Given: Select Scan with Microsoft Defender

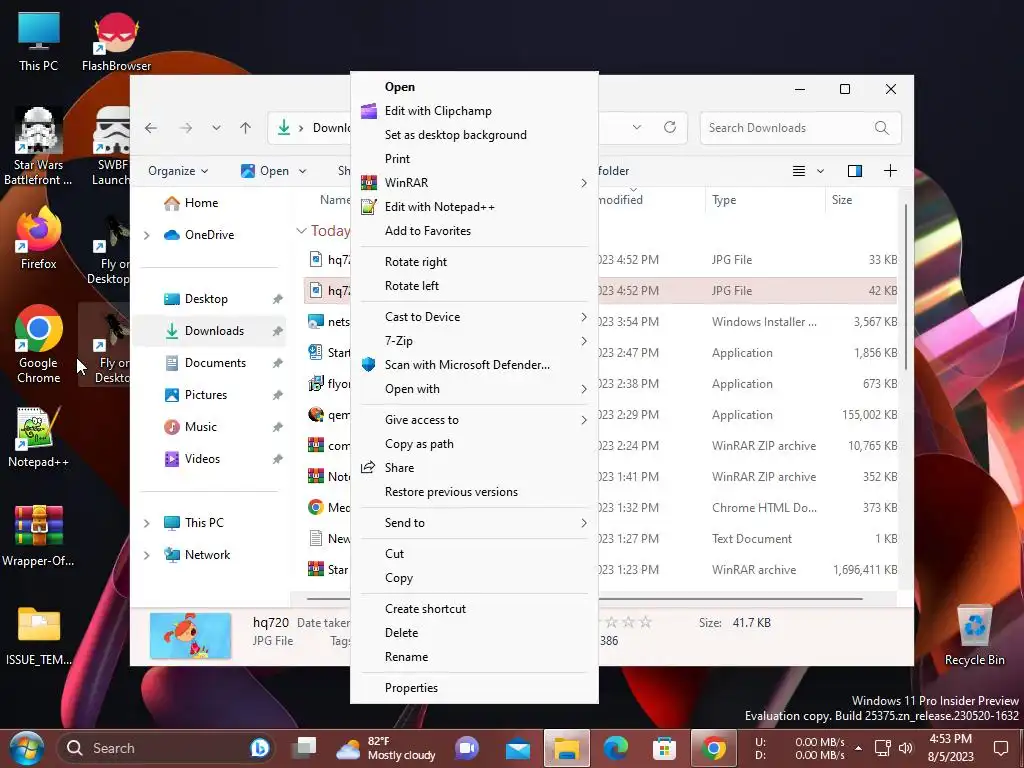Looking at the screenshot, I should 475,365.
